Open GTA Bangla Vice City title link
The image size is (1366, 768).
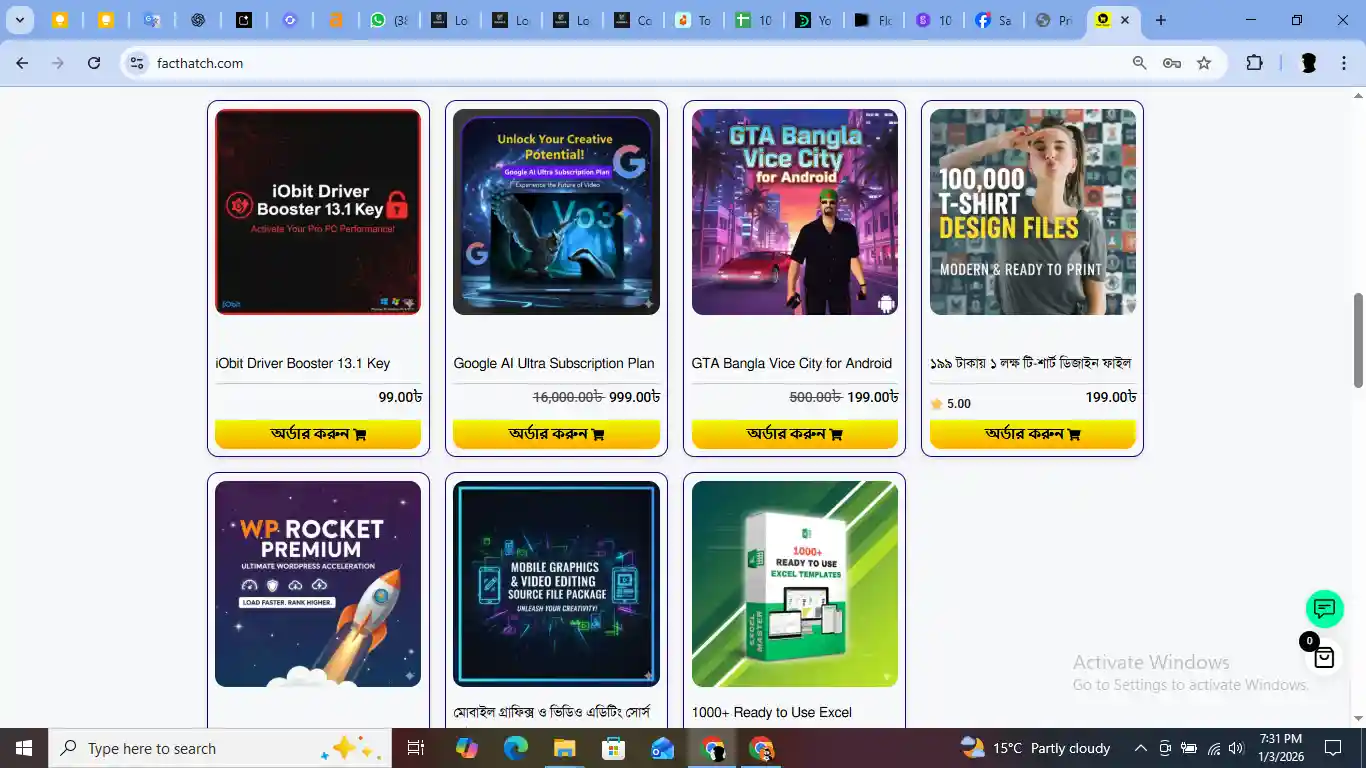pyautogui.click(x=792, y=363)
